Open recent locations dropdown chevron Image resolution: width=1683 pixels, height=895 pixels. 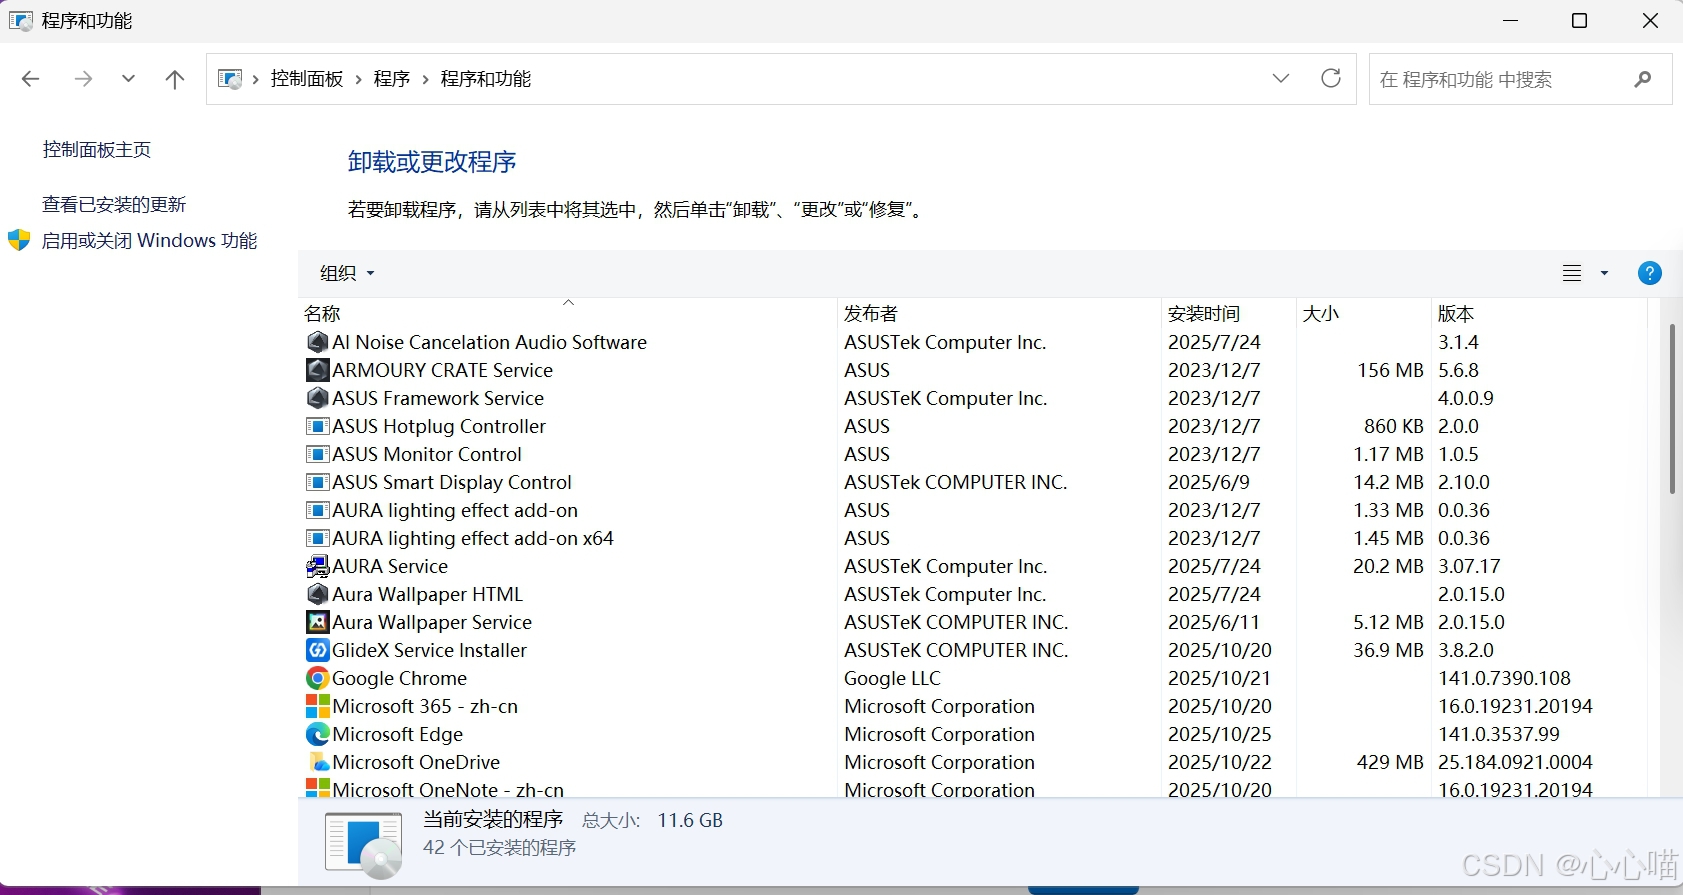(128, 78)
